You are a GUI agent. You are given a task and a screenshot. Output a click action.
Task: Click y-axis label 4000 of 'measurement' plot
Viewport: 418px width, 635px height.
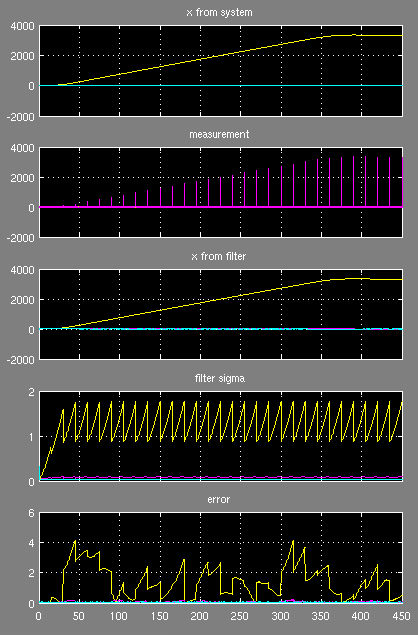tap(22, 148)
